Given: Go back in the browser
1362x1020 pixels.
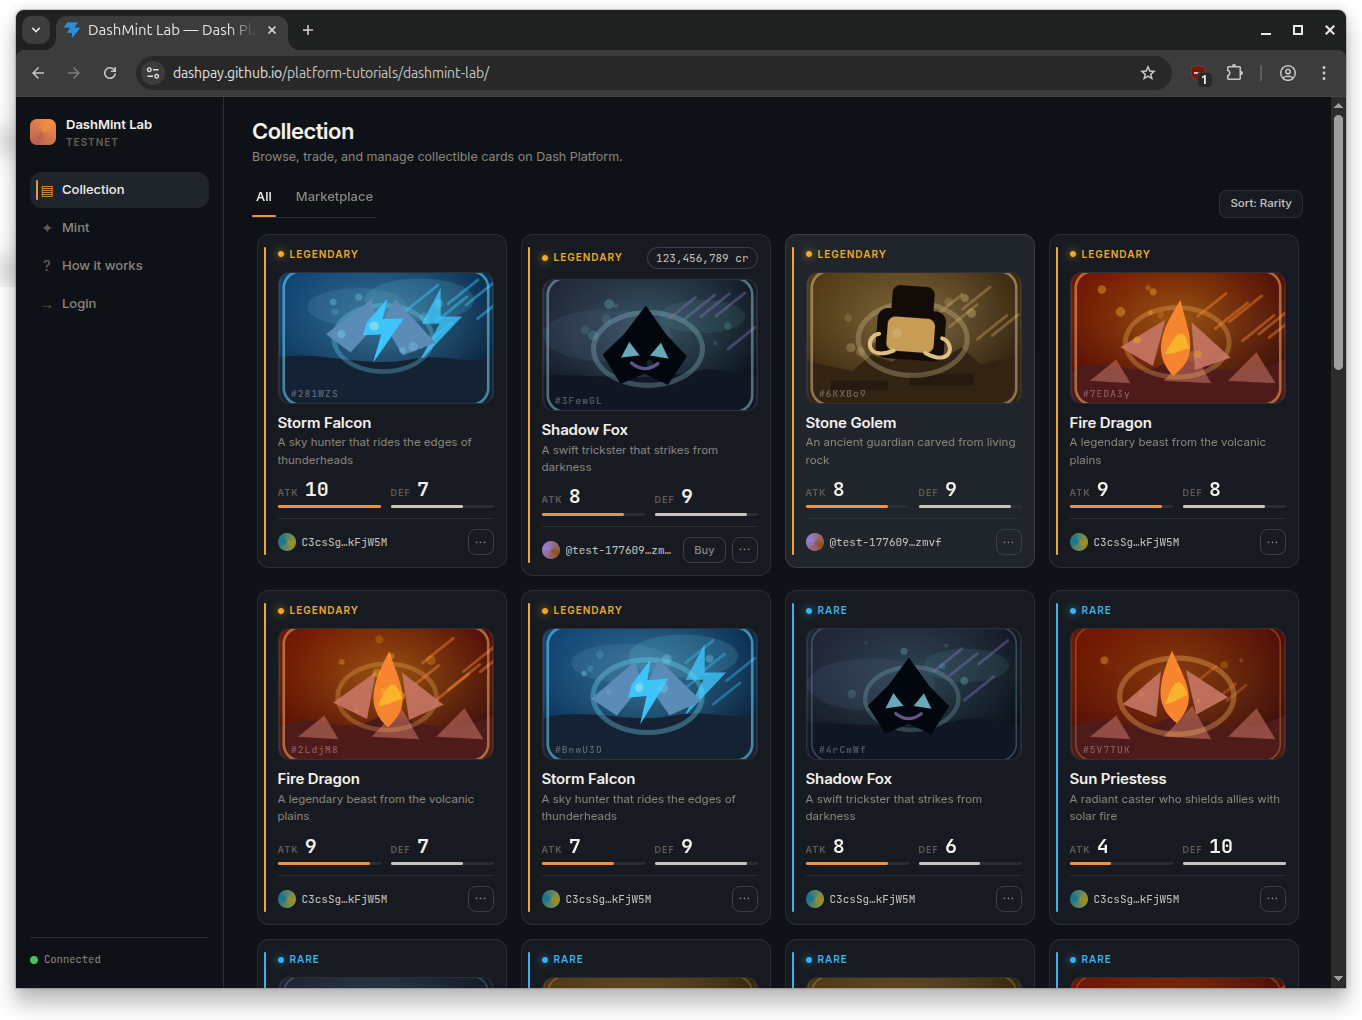Looking at the screenshot, I should (38, 73).
